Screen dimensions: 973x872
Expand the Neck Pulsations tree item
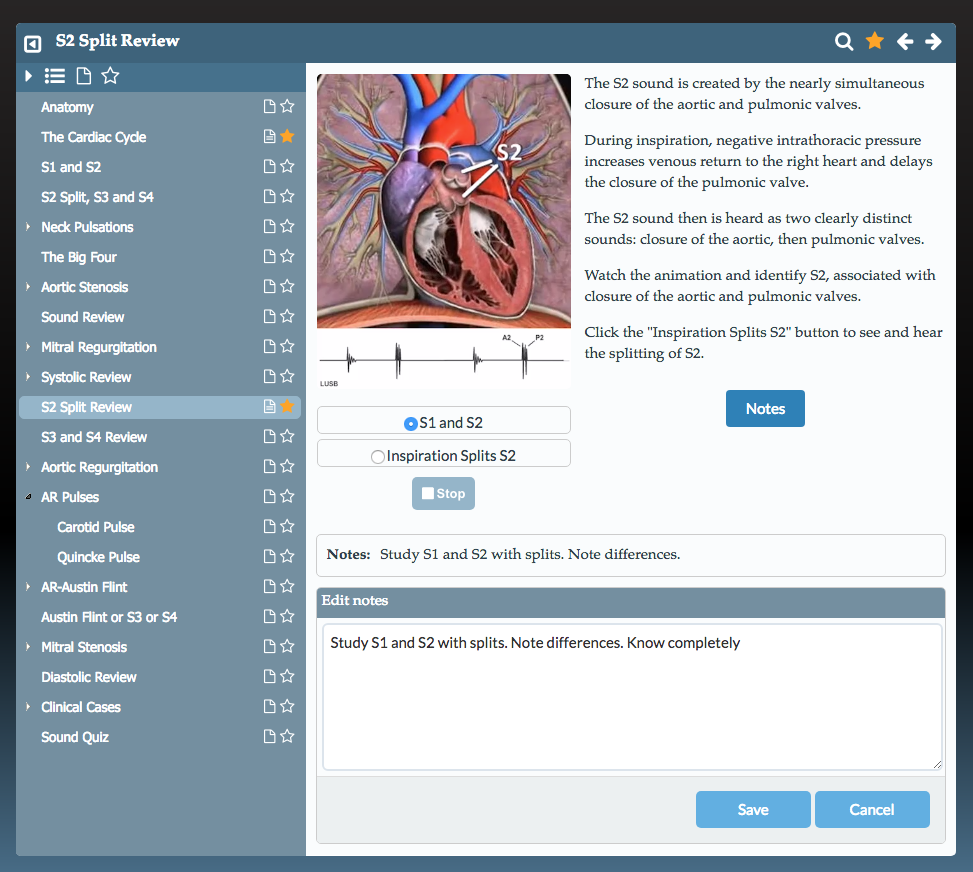coord(27,226)
